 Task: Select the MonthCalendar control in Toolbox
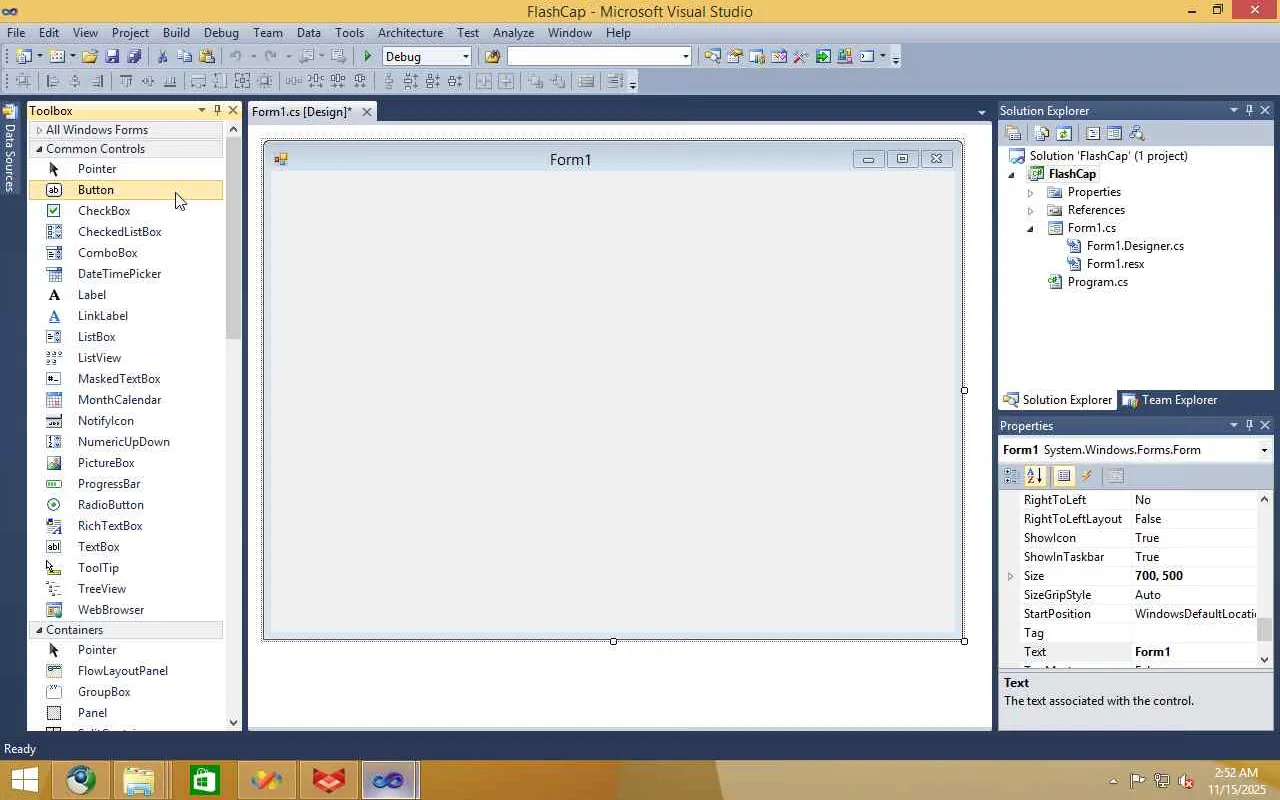click(x=125, y=400)
